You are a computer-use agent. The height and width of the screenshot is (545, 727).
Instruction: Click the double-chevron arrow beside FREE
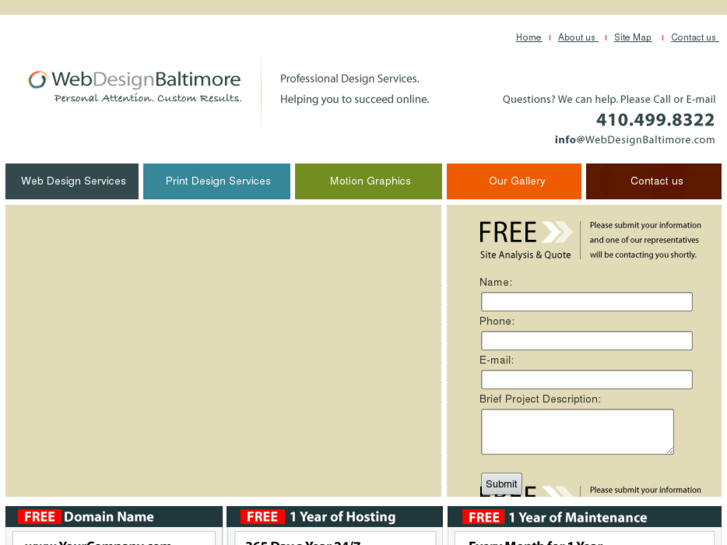558,232
